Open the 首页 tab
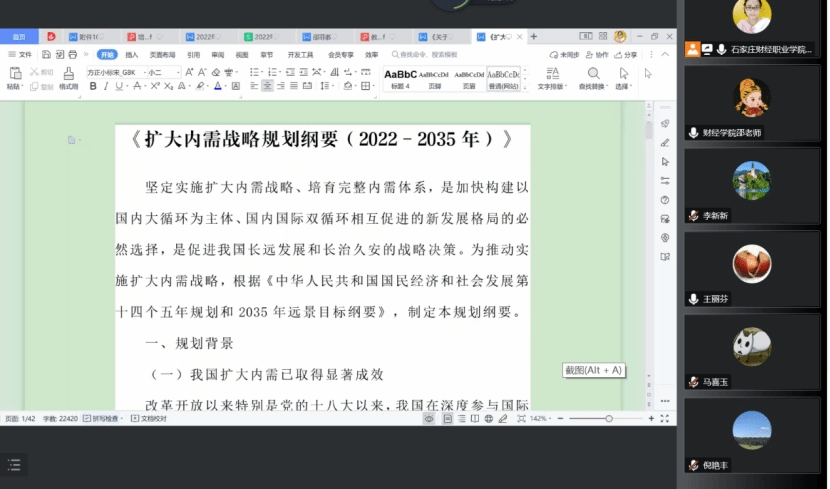Screen dimensions: 830x489 coord(19,37)
